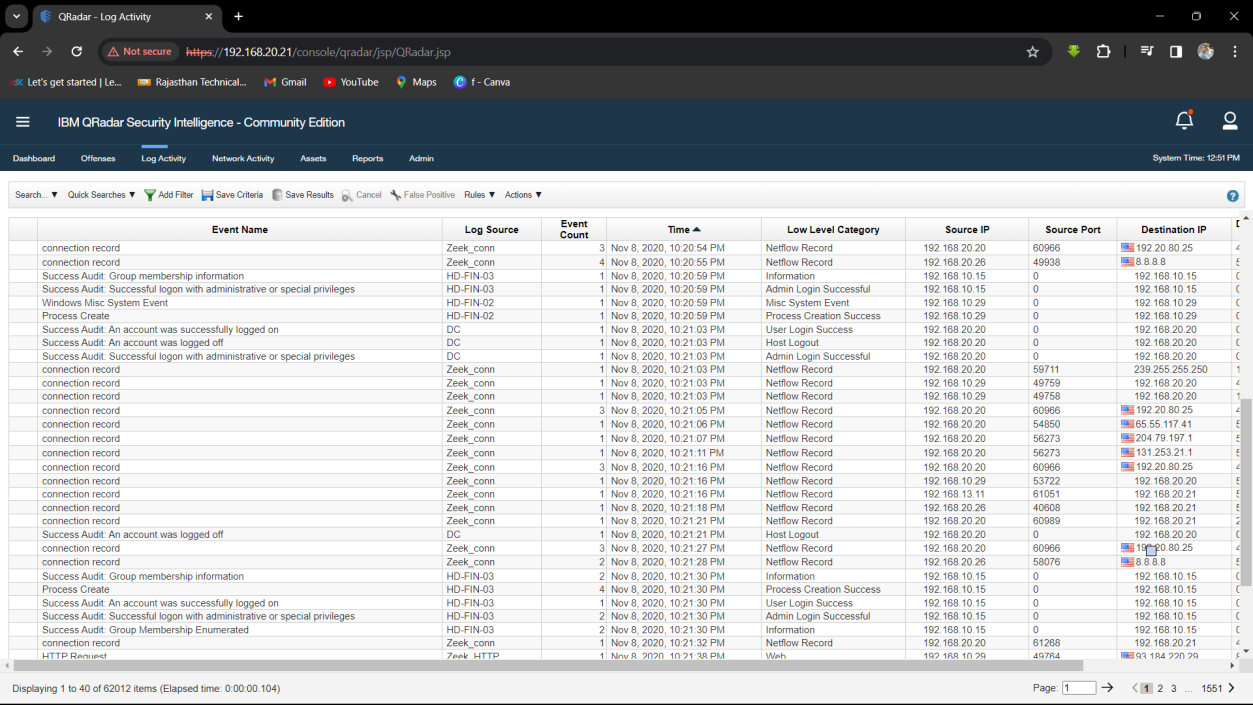Expand the Search dropdown menu

click(x=36, y=195)
